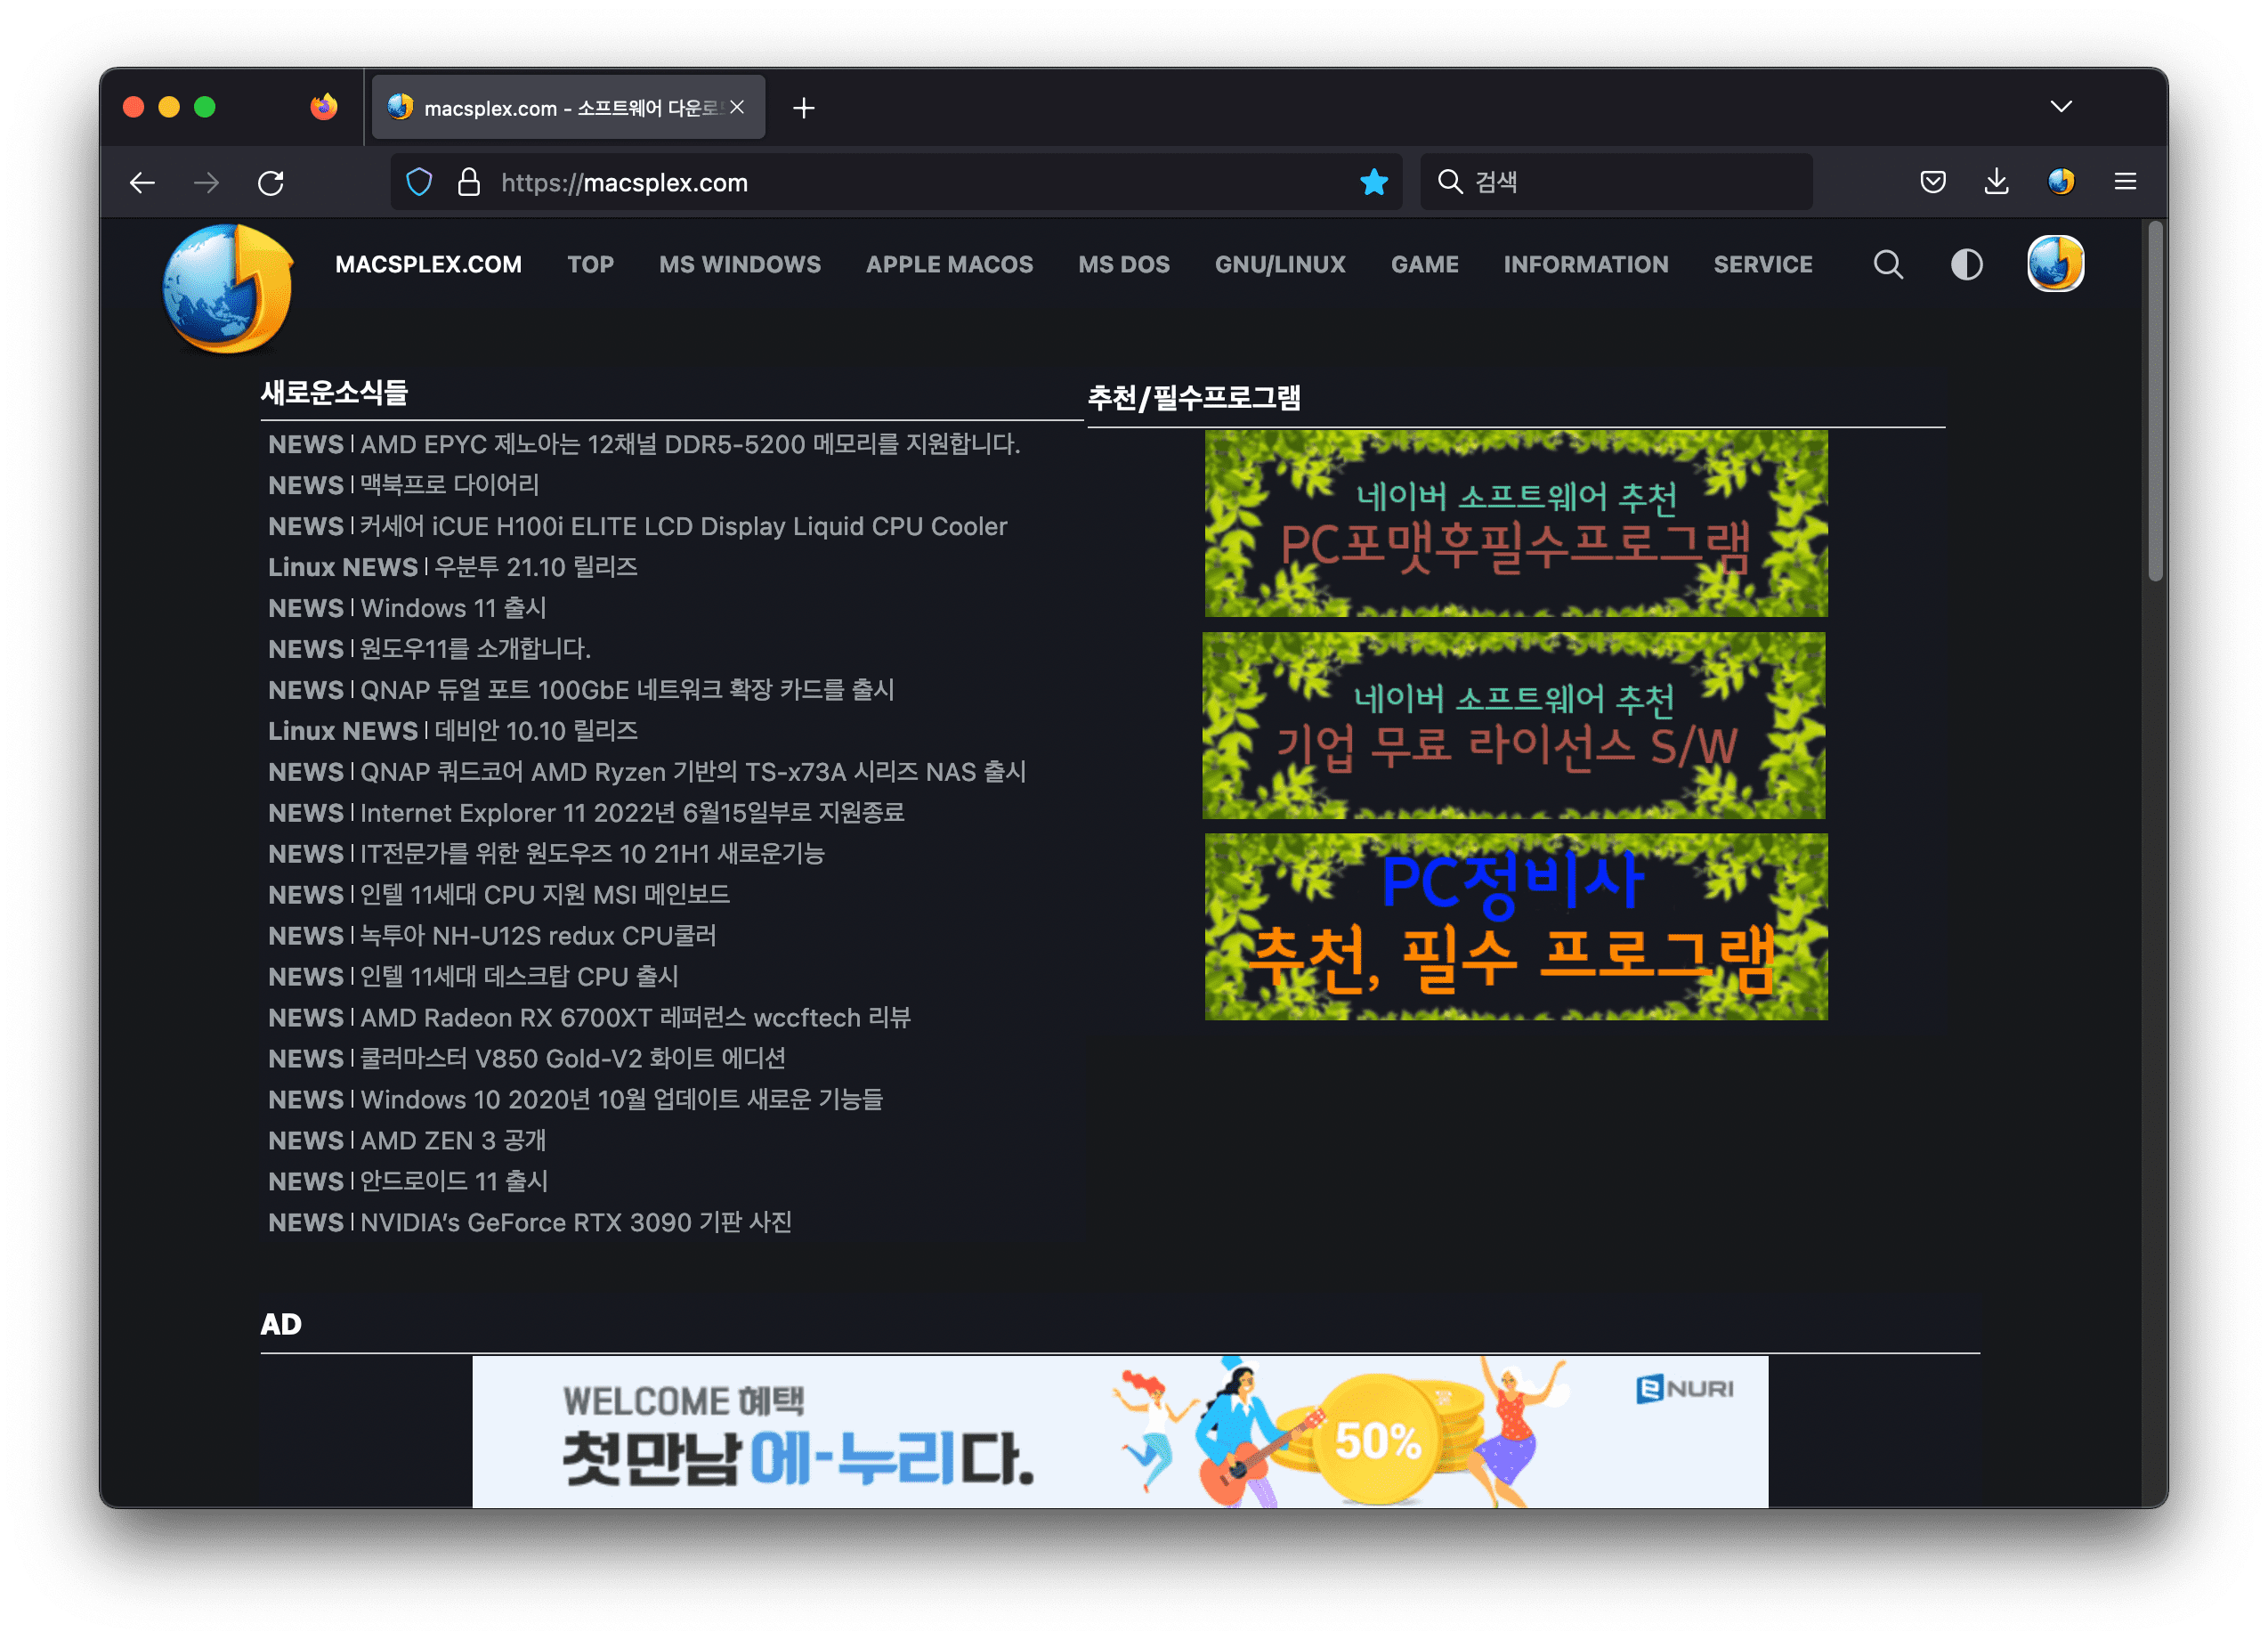
Task: Open the Firefox hamburger menu
Action: 2125,182
